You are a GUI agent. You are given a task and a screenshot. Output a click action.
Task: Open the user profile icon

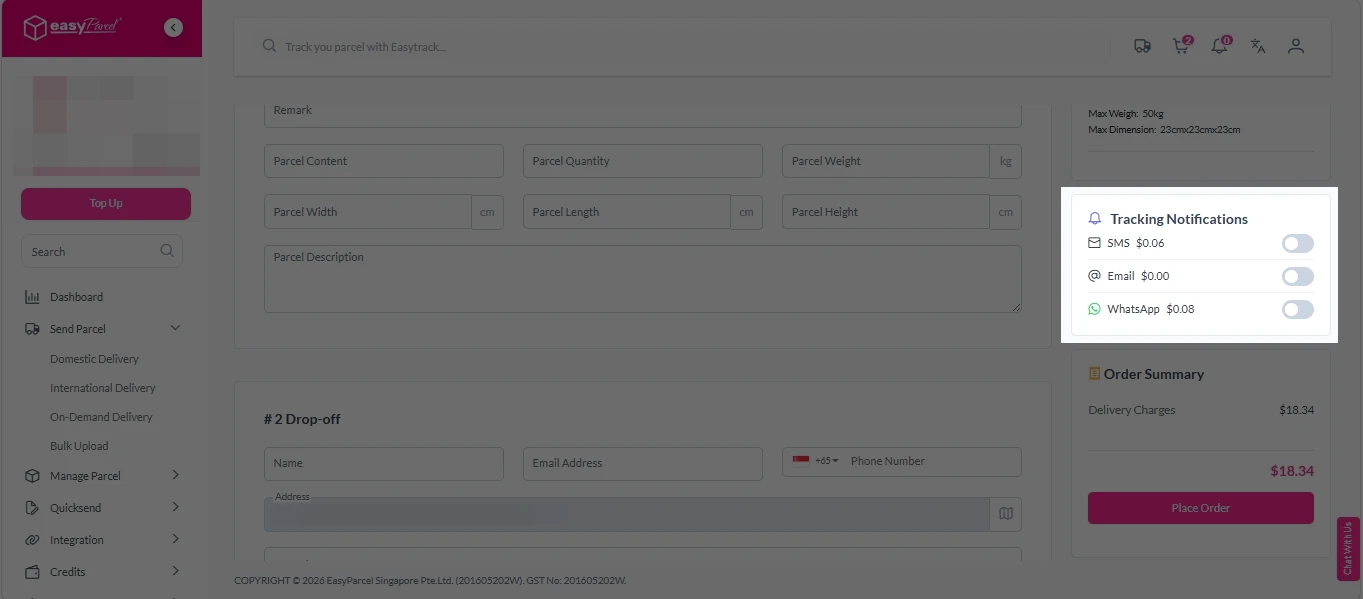click(x=1295, y=46)
